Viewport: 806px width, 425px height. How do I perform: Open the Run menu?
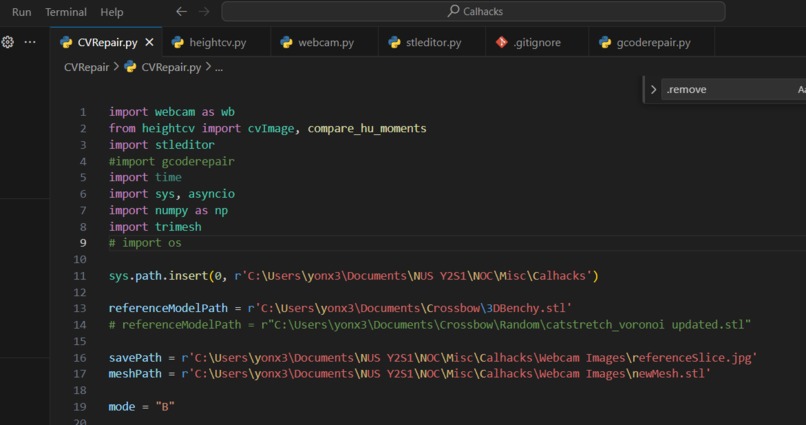22,12
